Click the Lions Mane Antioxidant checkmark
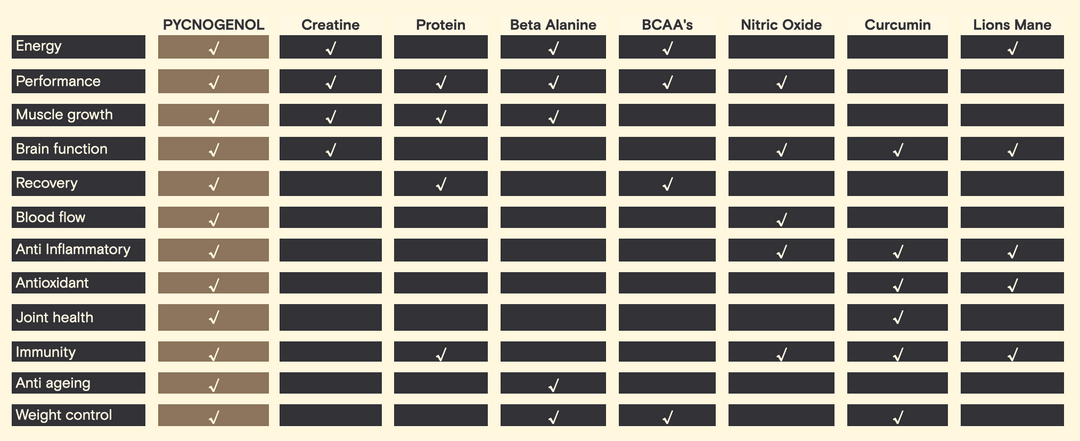The height and width of the screenshot is (441, 1080). tap(1012, 285)
